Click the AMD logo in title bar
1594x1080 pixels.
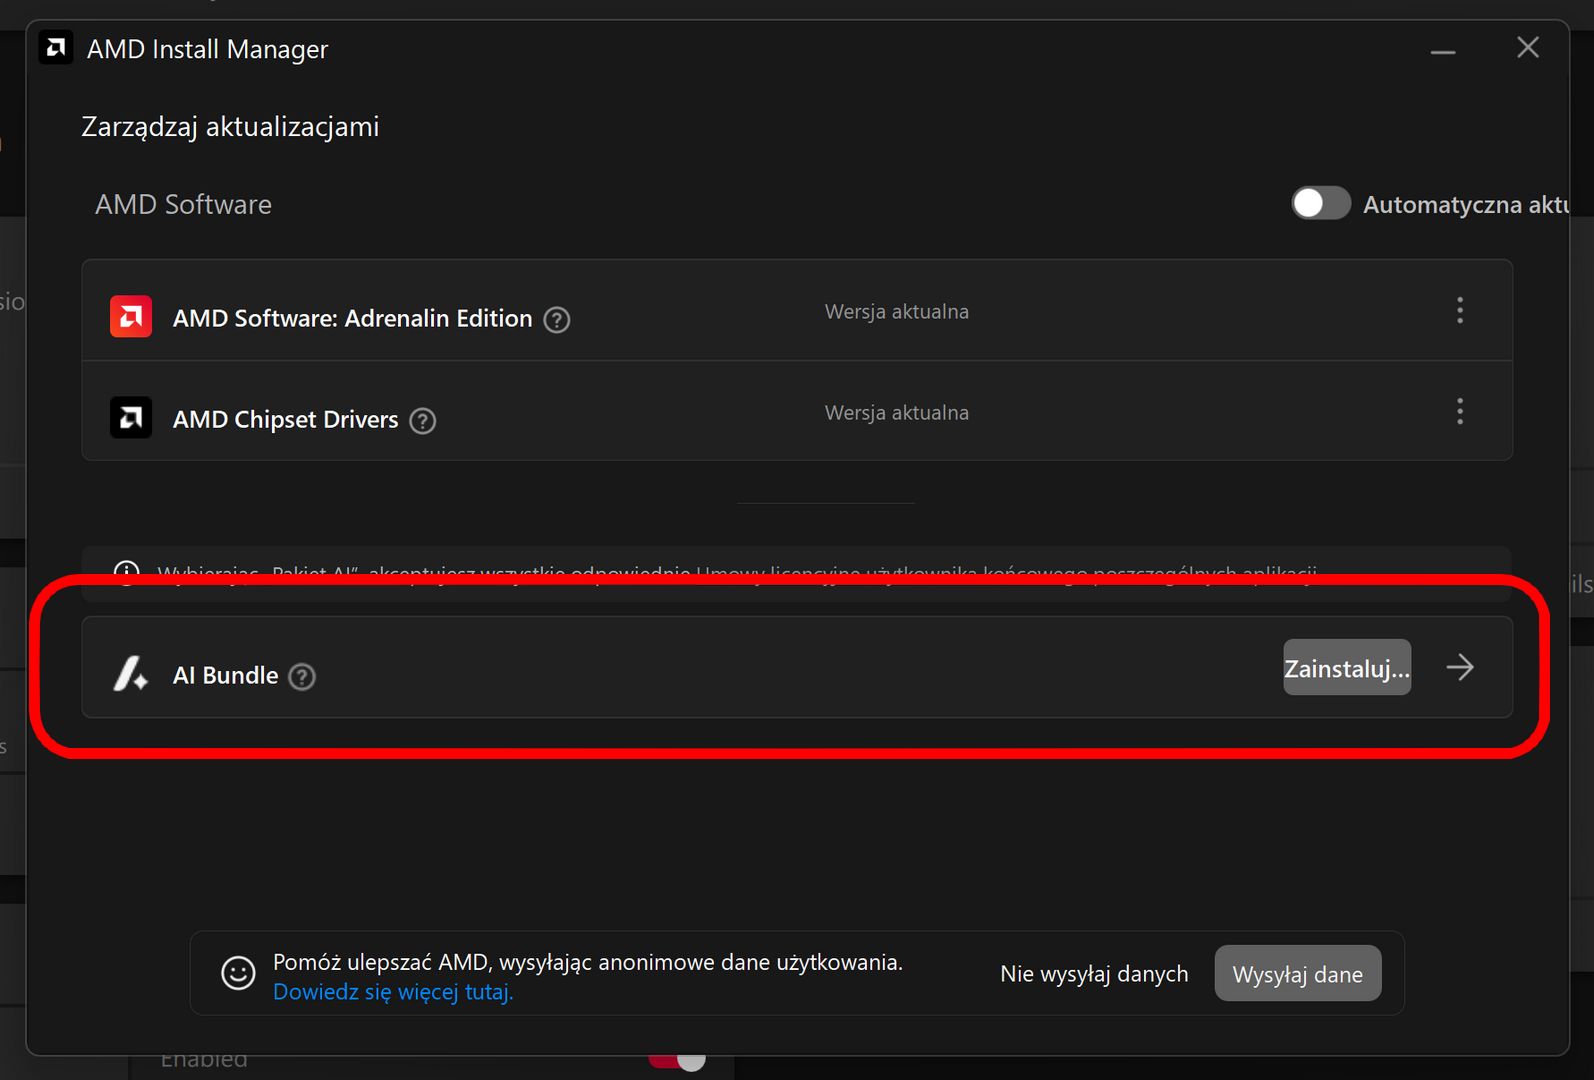coord(56,48)
